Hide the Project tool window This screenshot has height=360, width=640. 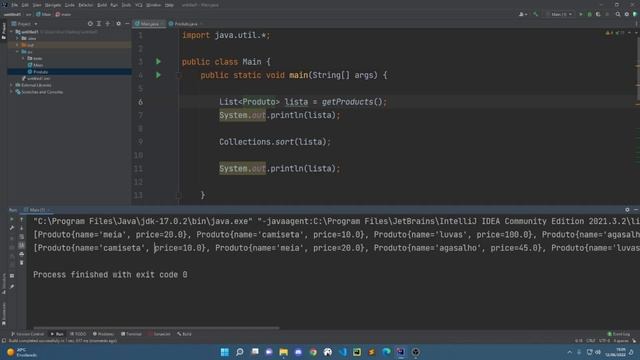click(x=127, y=24)
